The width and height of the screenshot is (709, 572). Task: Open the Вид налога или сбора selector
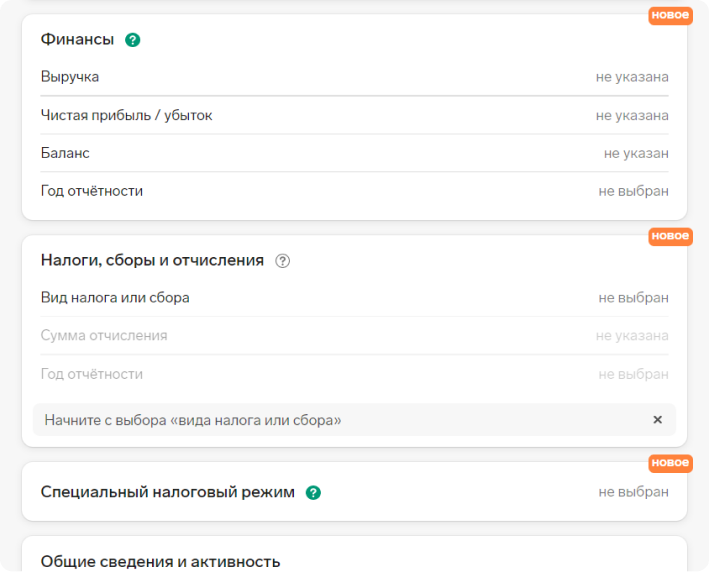coord(633,298)
